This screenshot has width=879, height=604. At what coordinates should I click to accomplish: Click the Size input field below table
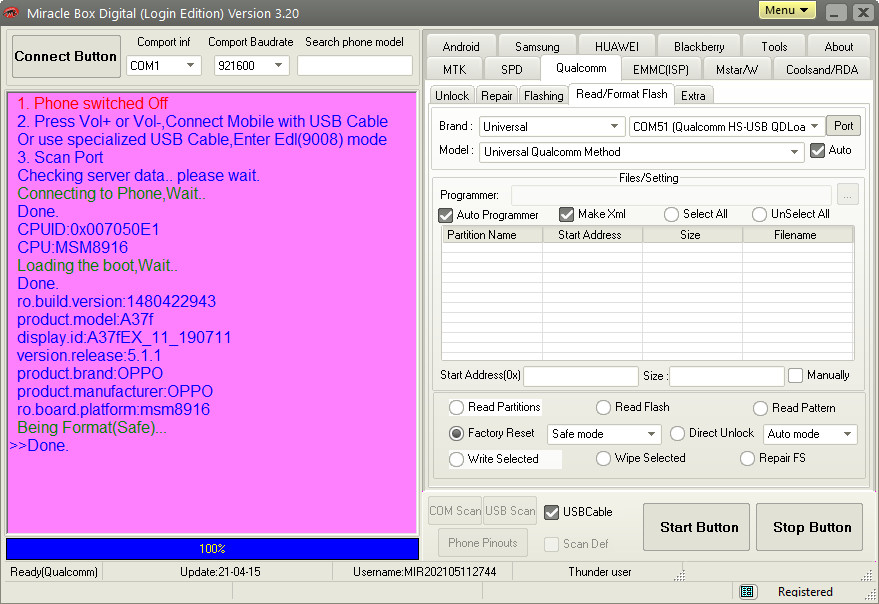point(727,376)
